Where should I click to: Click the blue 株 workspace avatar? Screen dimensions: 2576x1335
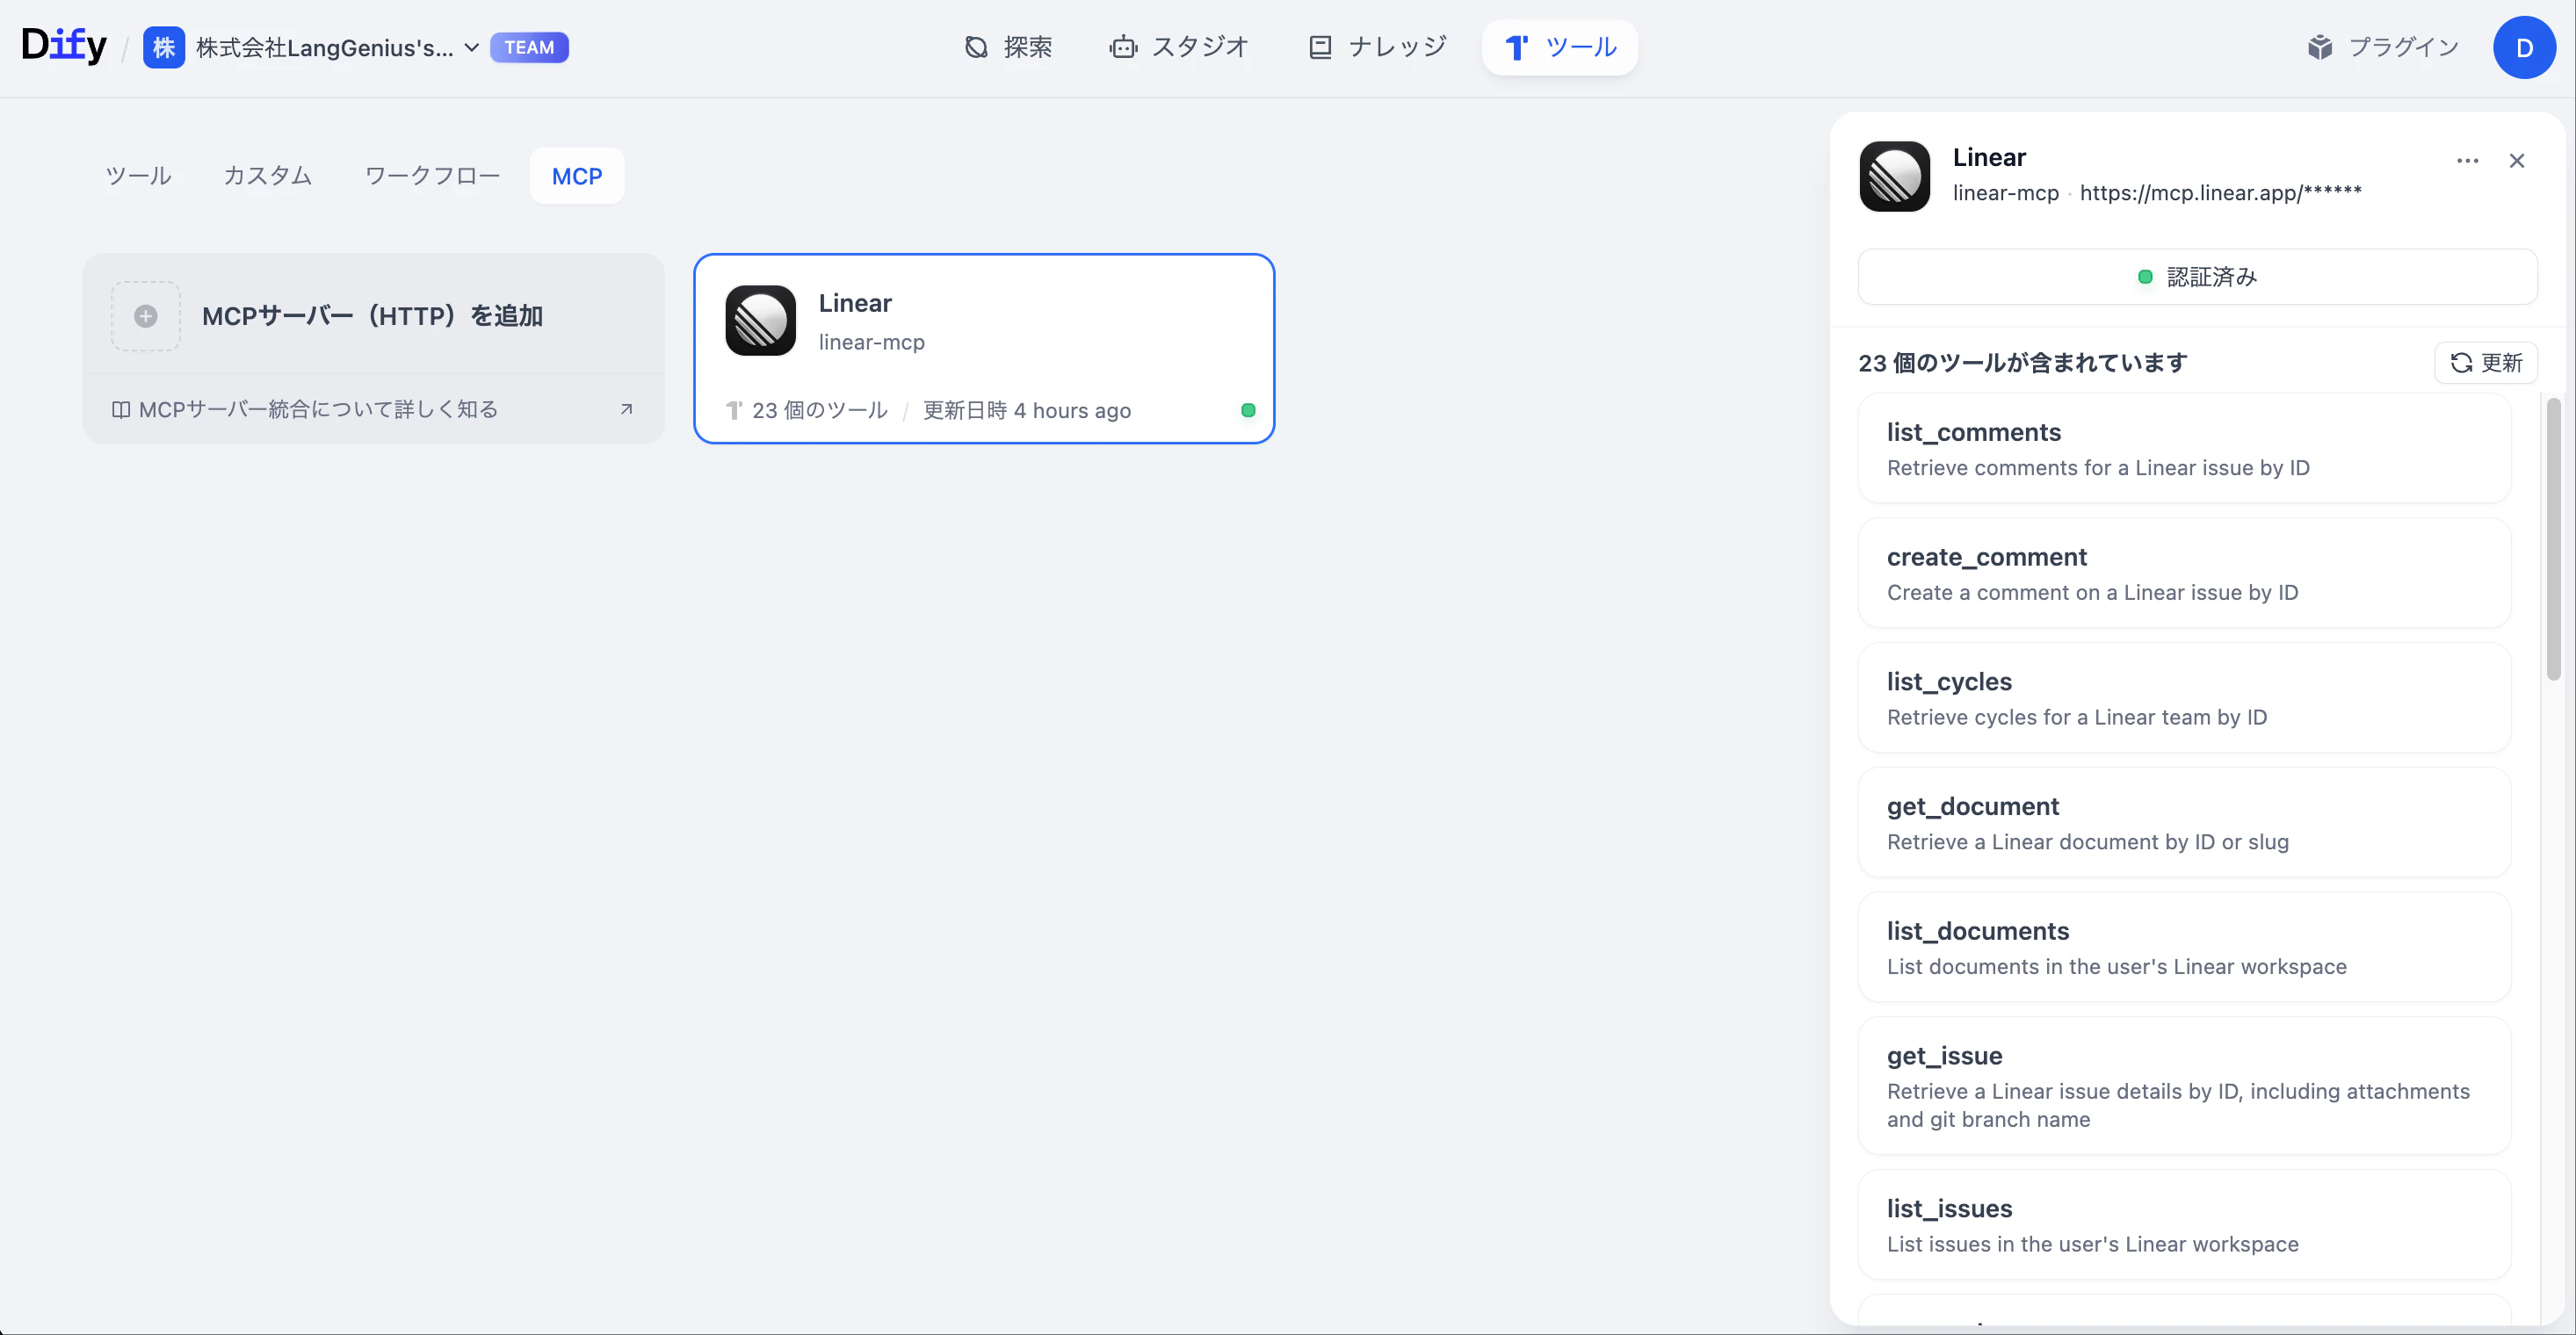tap(164, 47)
